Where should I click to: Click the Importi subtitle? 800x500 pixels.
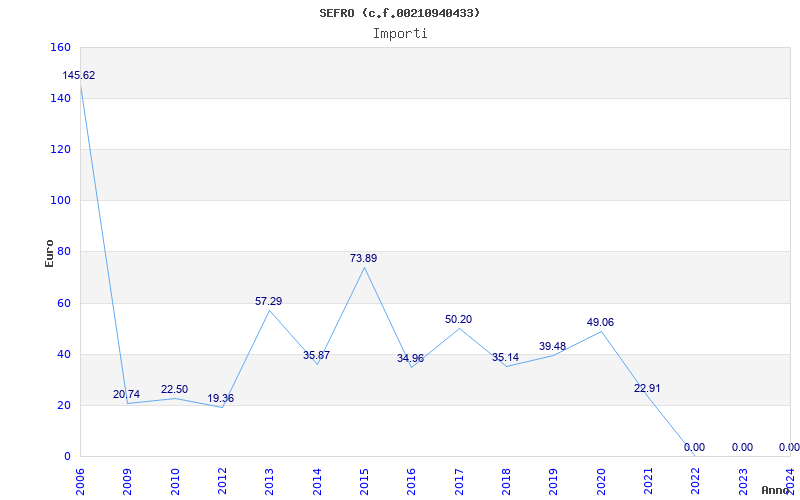pos(400,34)
